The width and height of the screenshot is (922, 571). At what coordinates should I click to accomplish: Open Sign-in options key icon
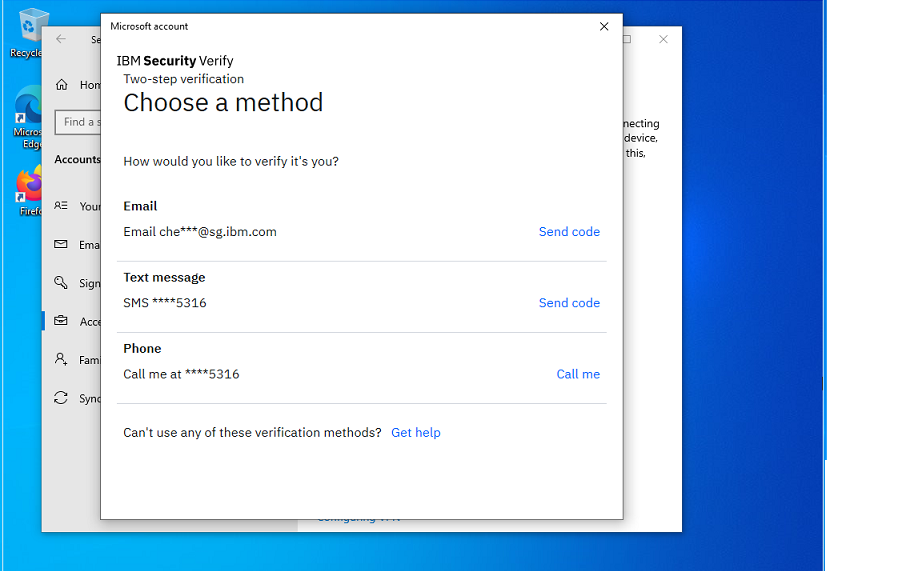pyautogui.click(x=61, y=283)
